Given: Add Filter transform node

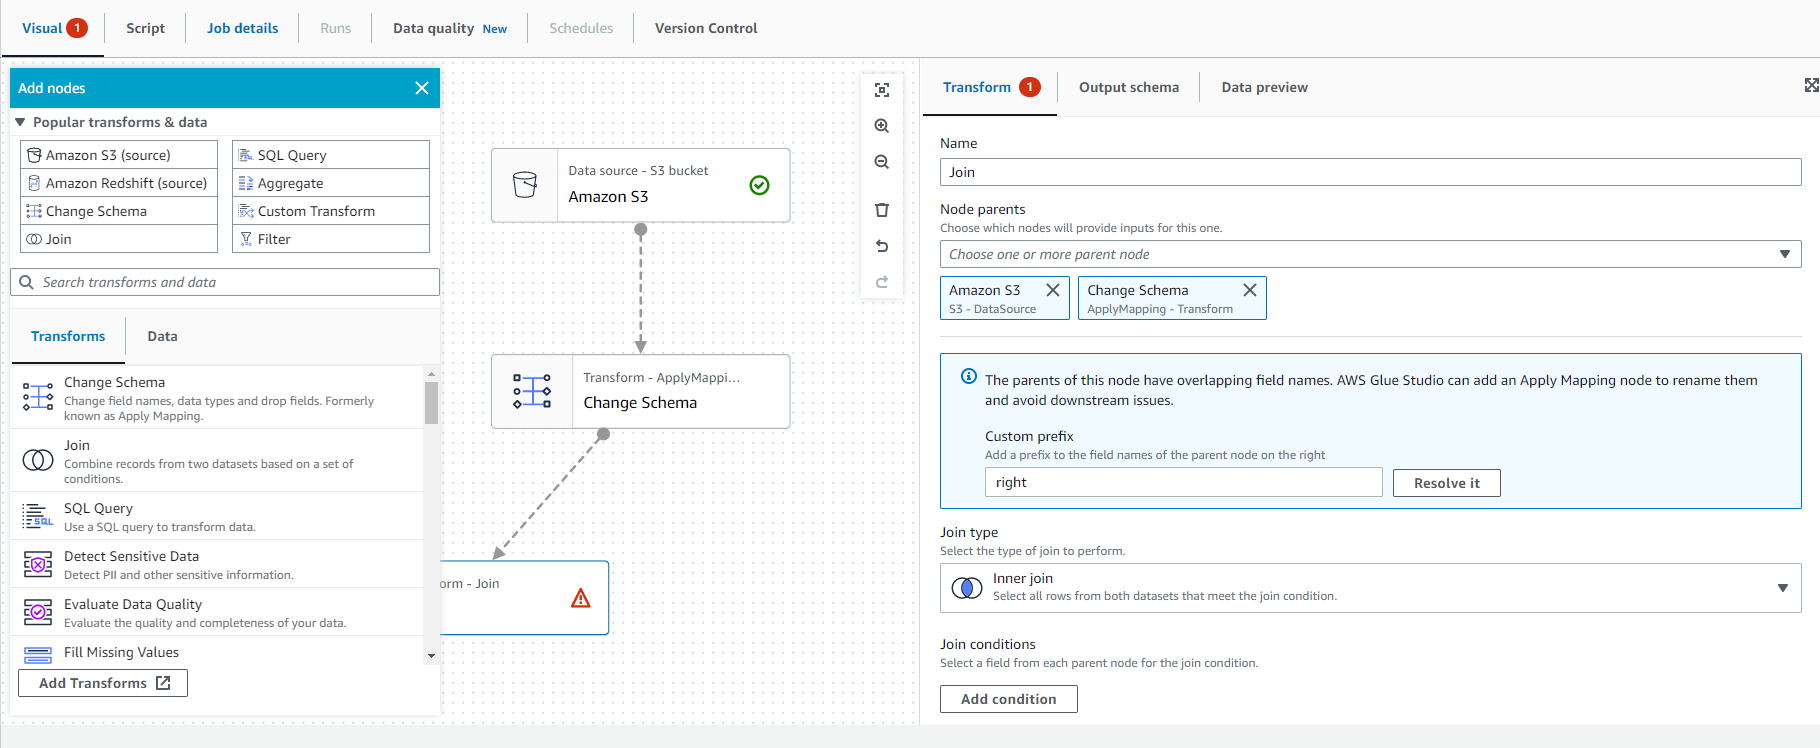Looking at the screenshot, I should (331, 239).
